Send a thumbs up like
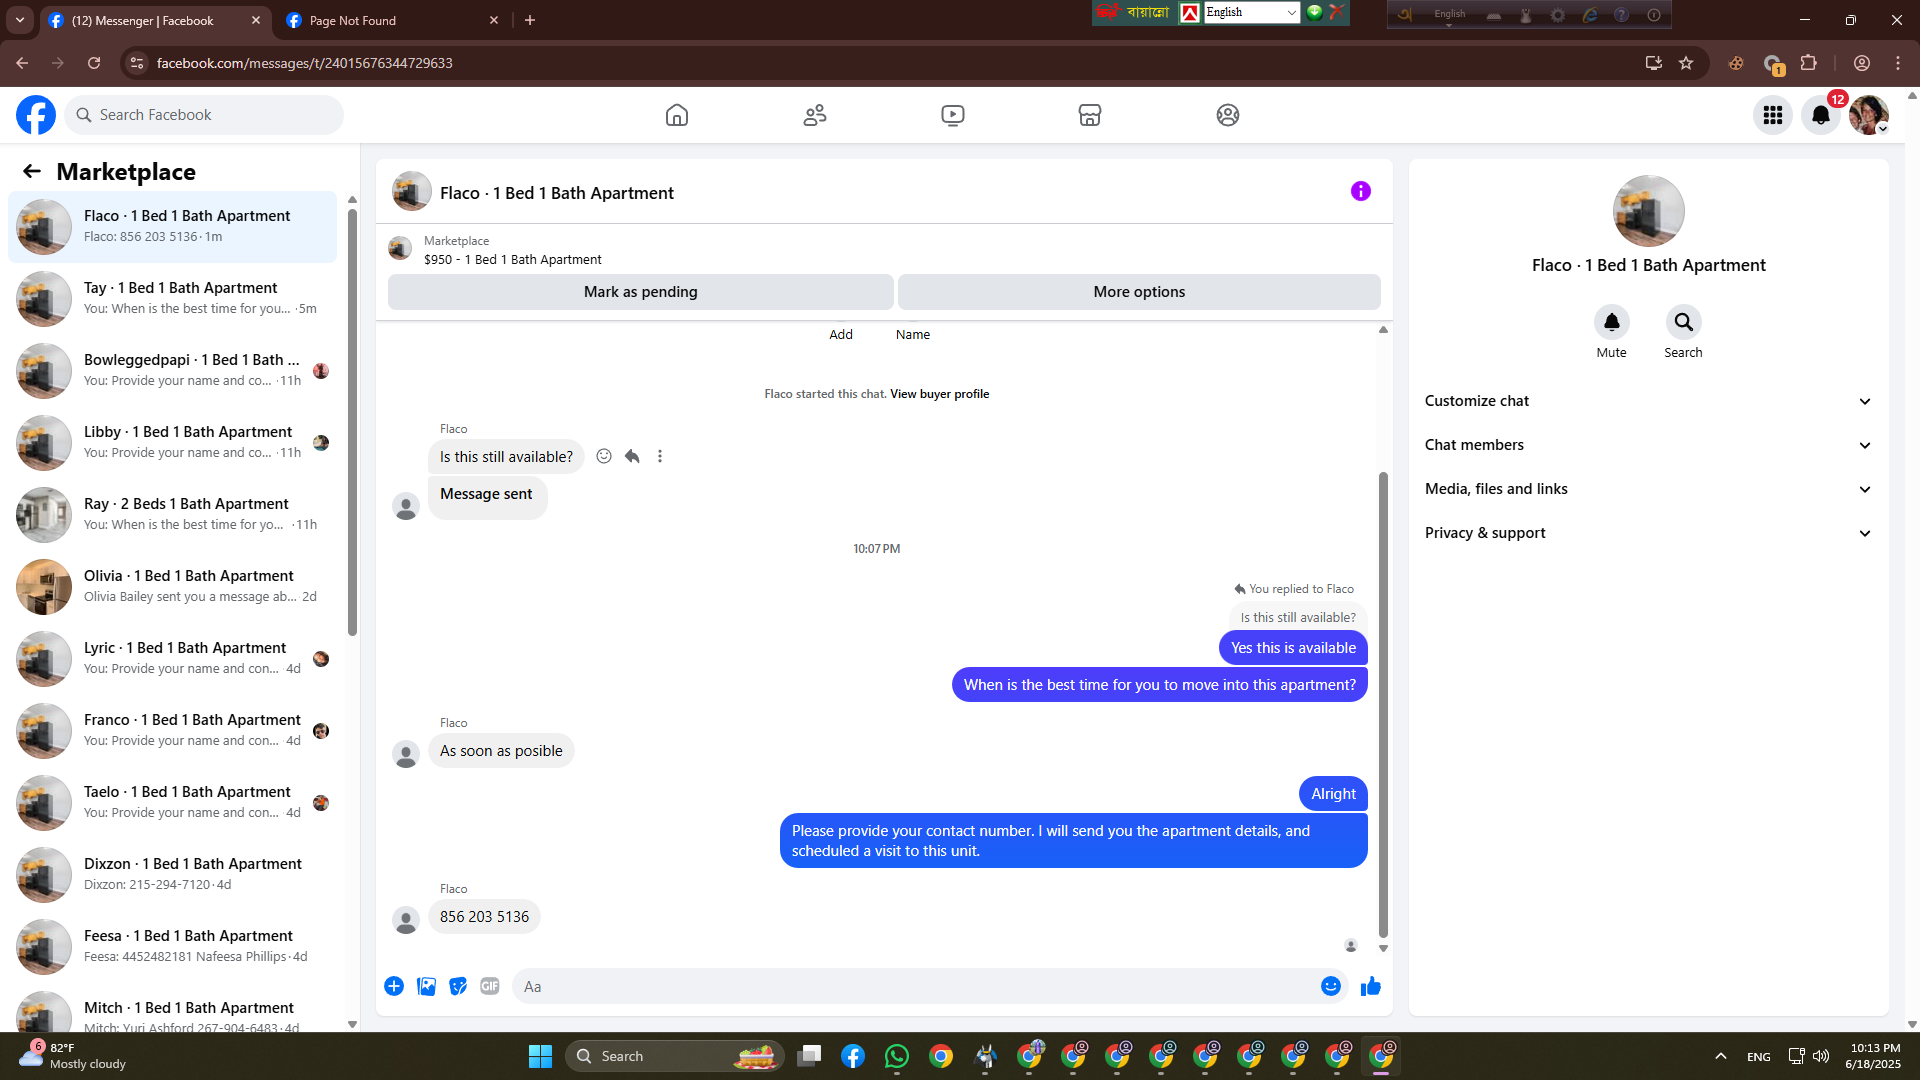 (1371, 986)
